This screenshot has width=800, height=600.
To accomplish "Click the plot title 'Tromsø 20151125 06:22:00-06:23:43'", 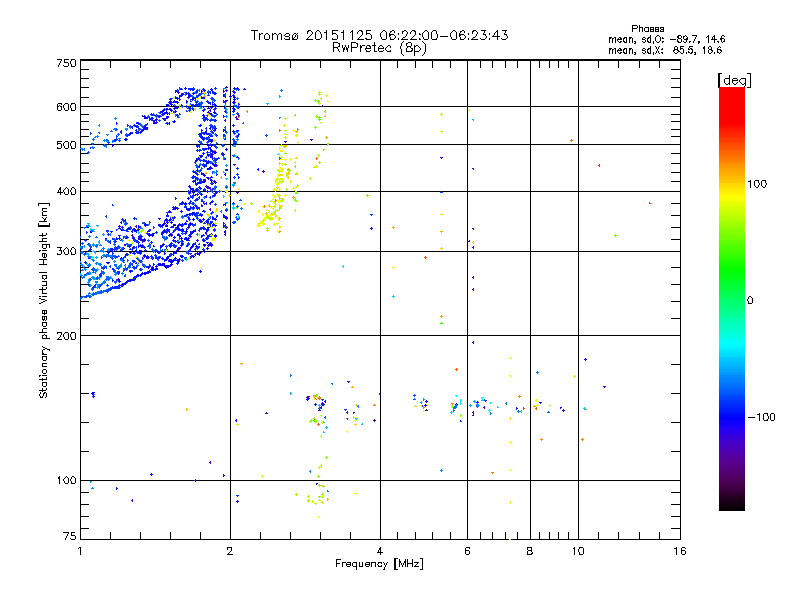I will [x=379, y=35].
